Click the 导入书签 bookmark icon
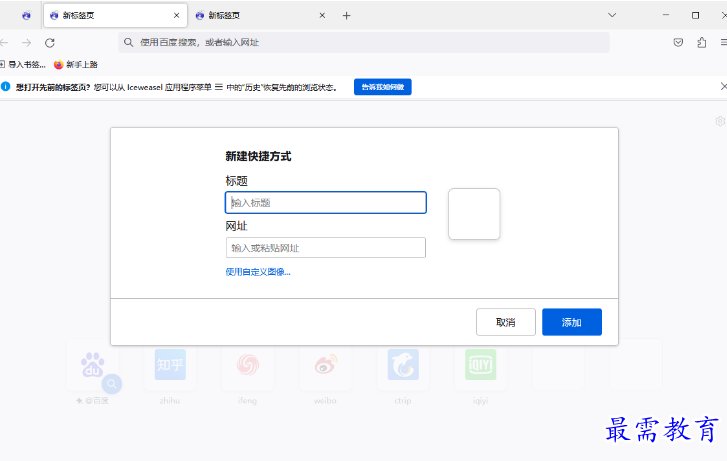 click(x=4, y=65)
